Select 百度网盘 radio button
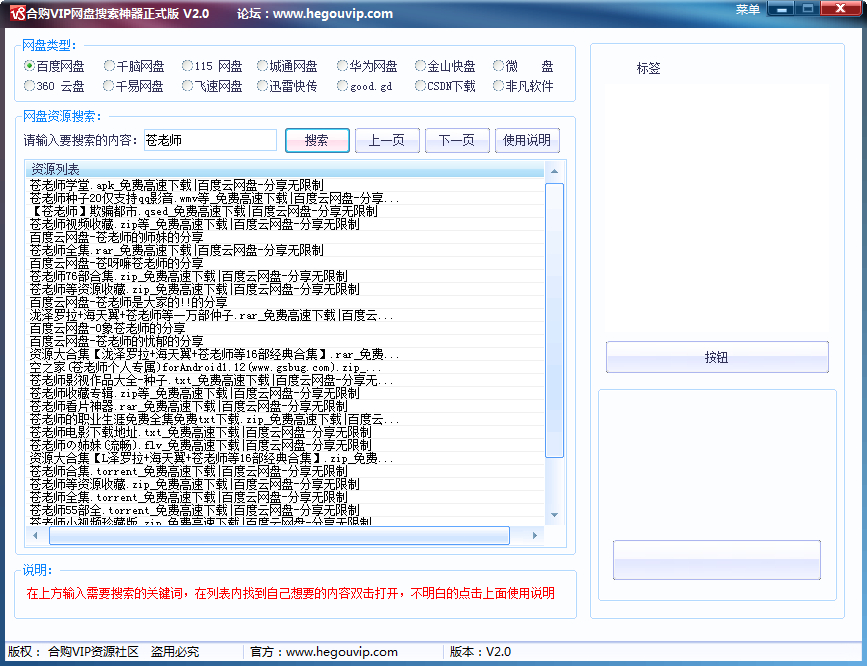This screenshot has height=666, width=867. click(54, 66)
